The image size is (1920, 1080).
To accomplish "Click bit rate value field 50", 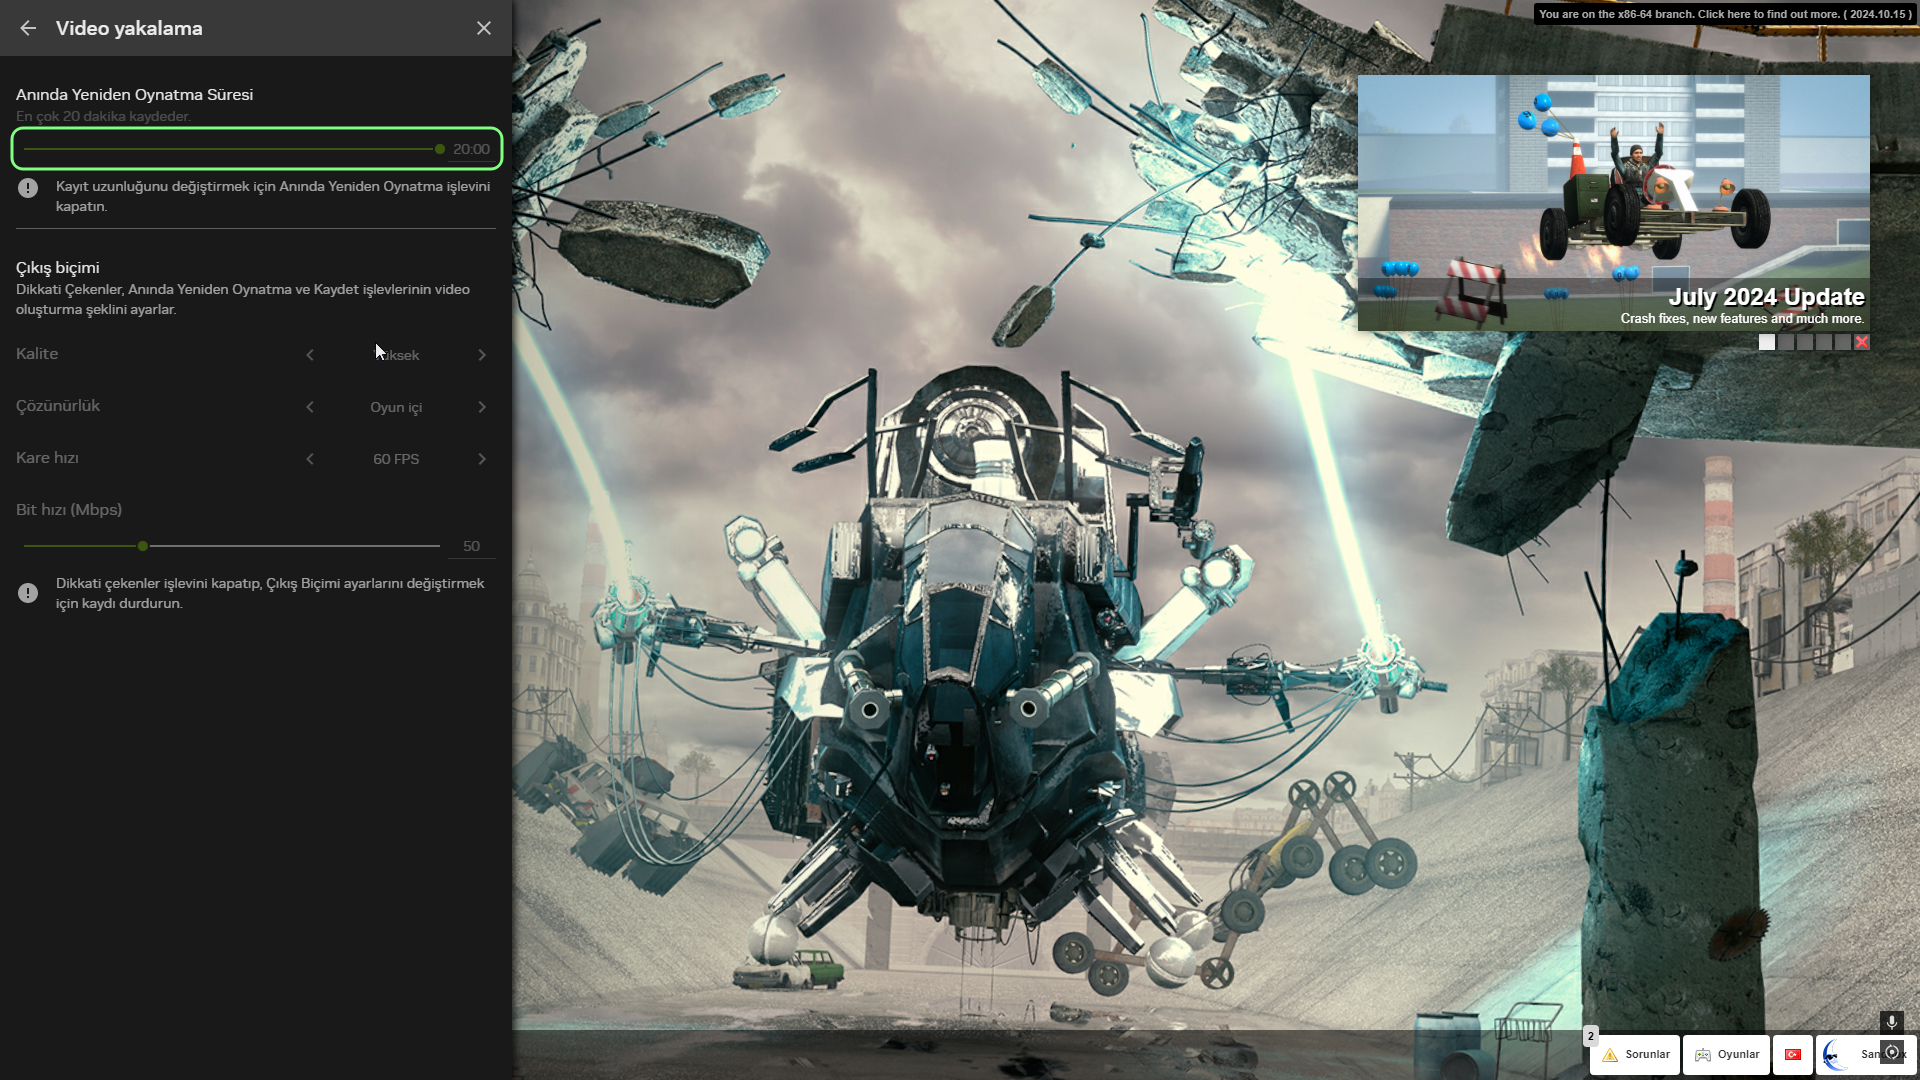I will (471, 546).
